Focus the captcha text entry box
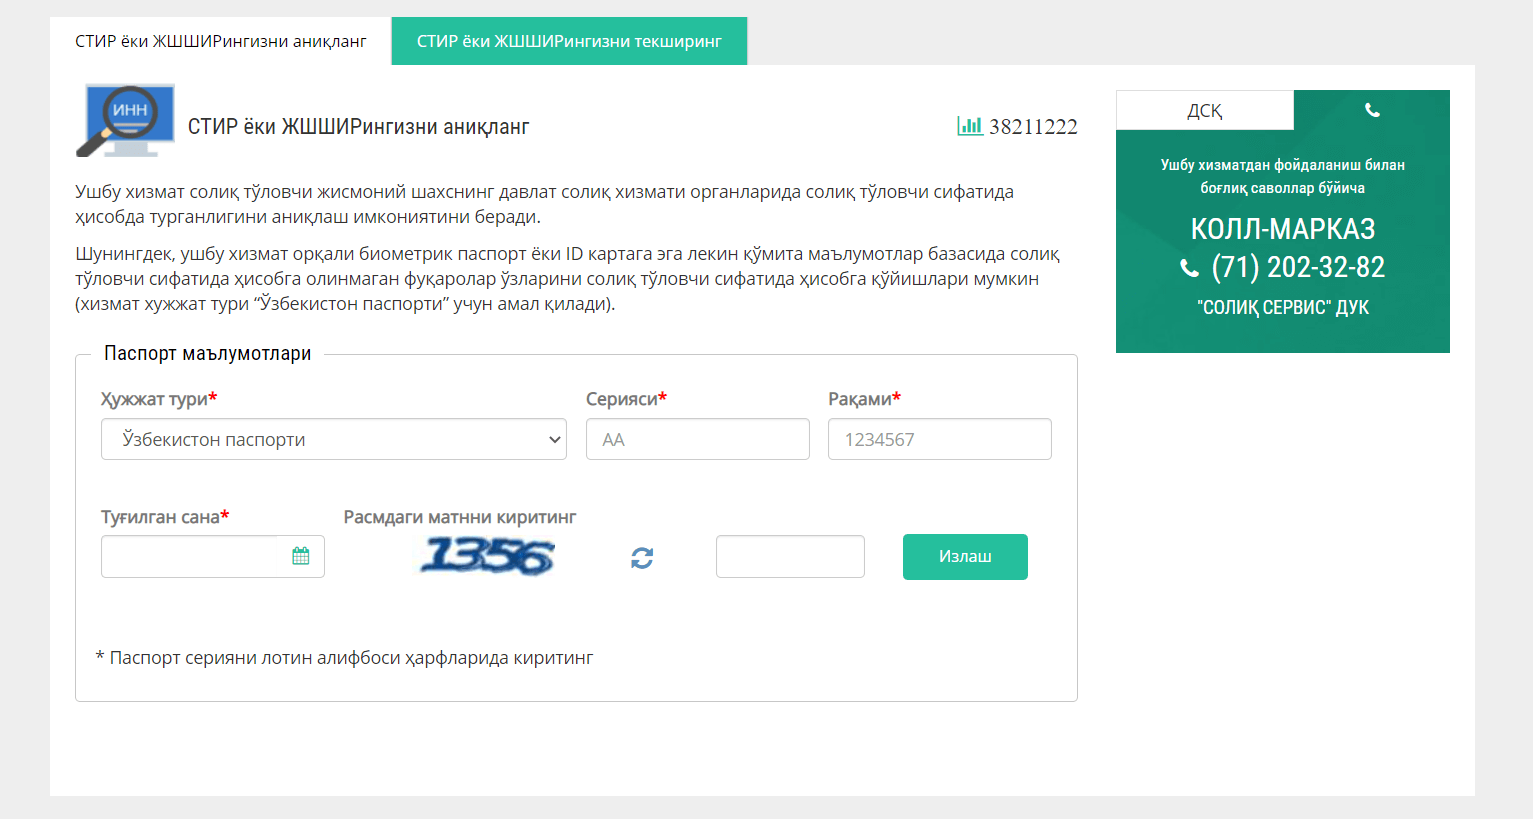 tap(790, 556)
